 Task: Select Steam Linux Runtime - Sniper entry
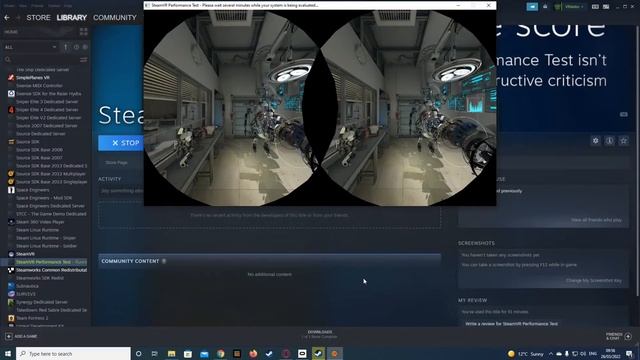(45, 238)
